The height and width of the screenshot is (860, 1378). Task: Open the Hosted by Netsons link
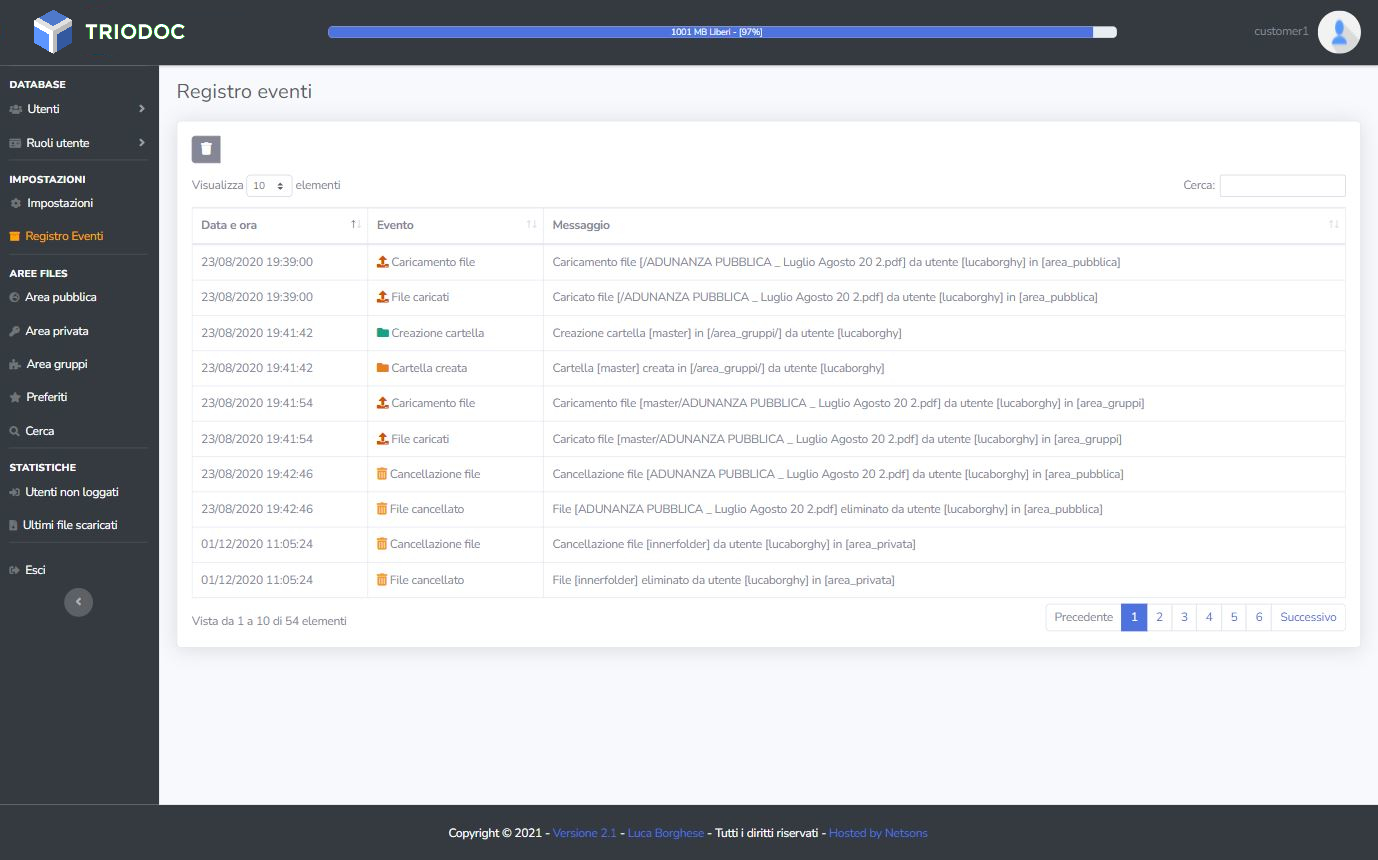(878, 833)
